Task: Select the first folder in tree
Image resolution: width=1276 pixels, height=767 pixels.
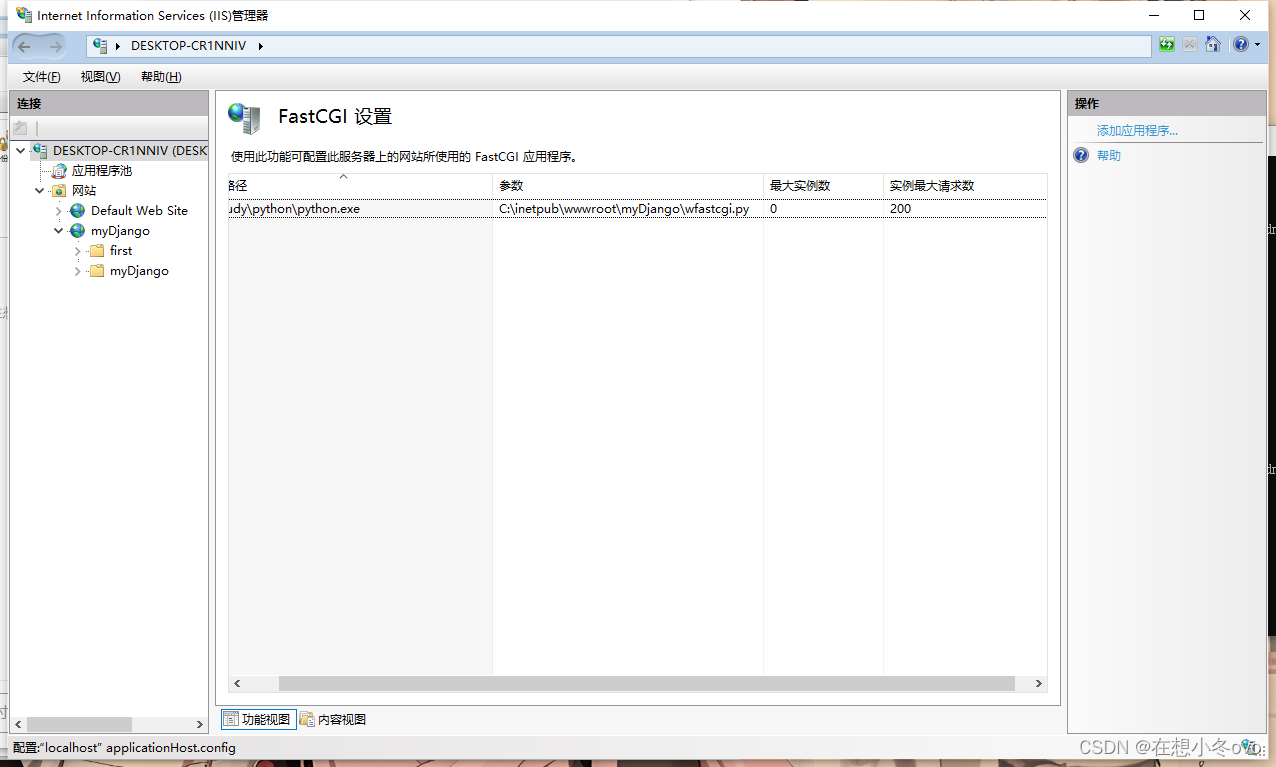Action: coord(121,251)
